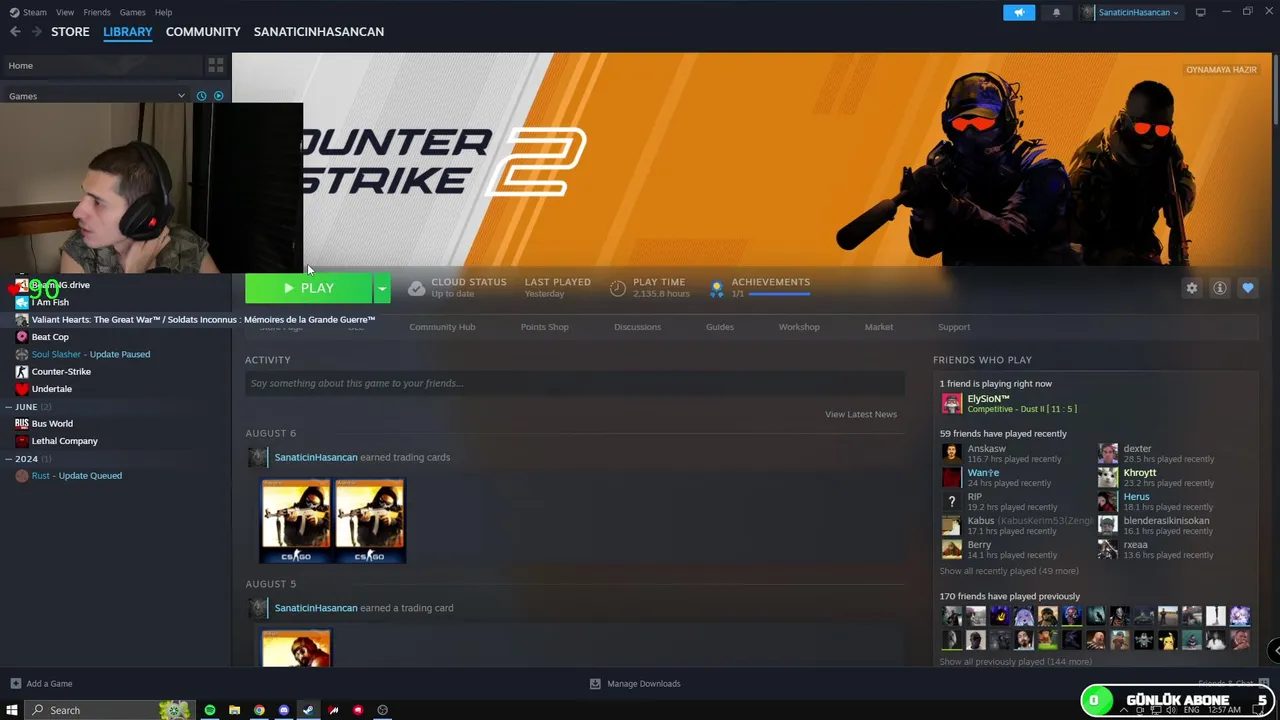This screenshot has width=1280, height=720.
Task: Sort library by recent activity clock icon
Action: pos(201,96)
